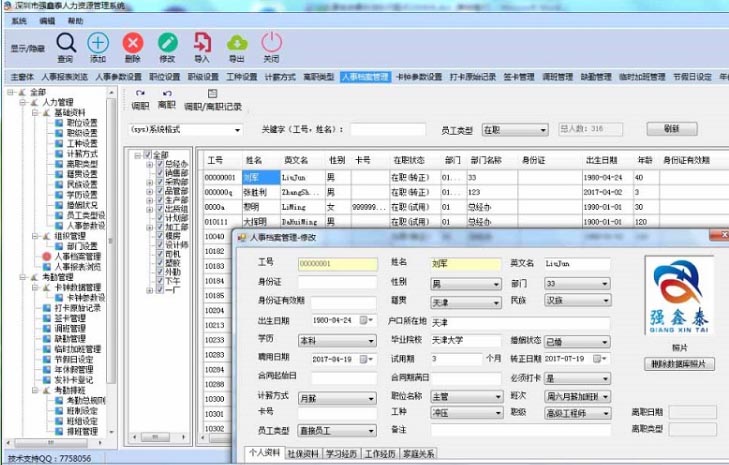Uncheck the 全部 department checkbox
This screenshot has height=465, width=729.
pos(149,155)
